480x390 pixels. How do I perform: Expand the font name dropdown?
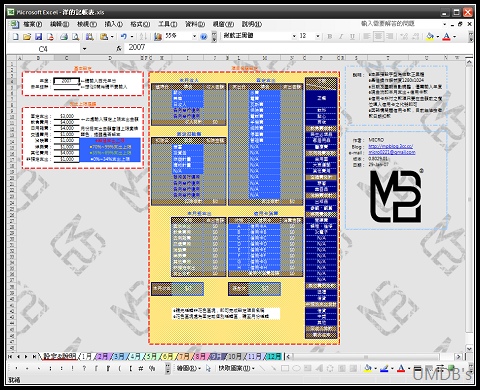pos(294,36)
